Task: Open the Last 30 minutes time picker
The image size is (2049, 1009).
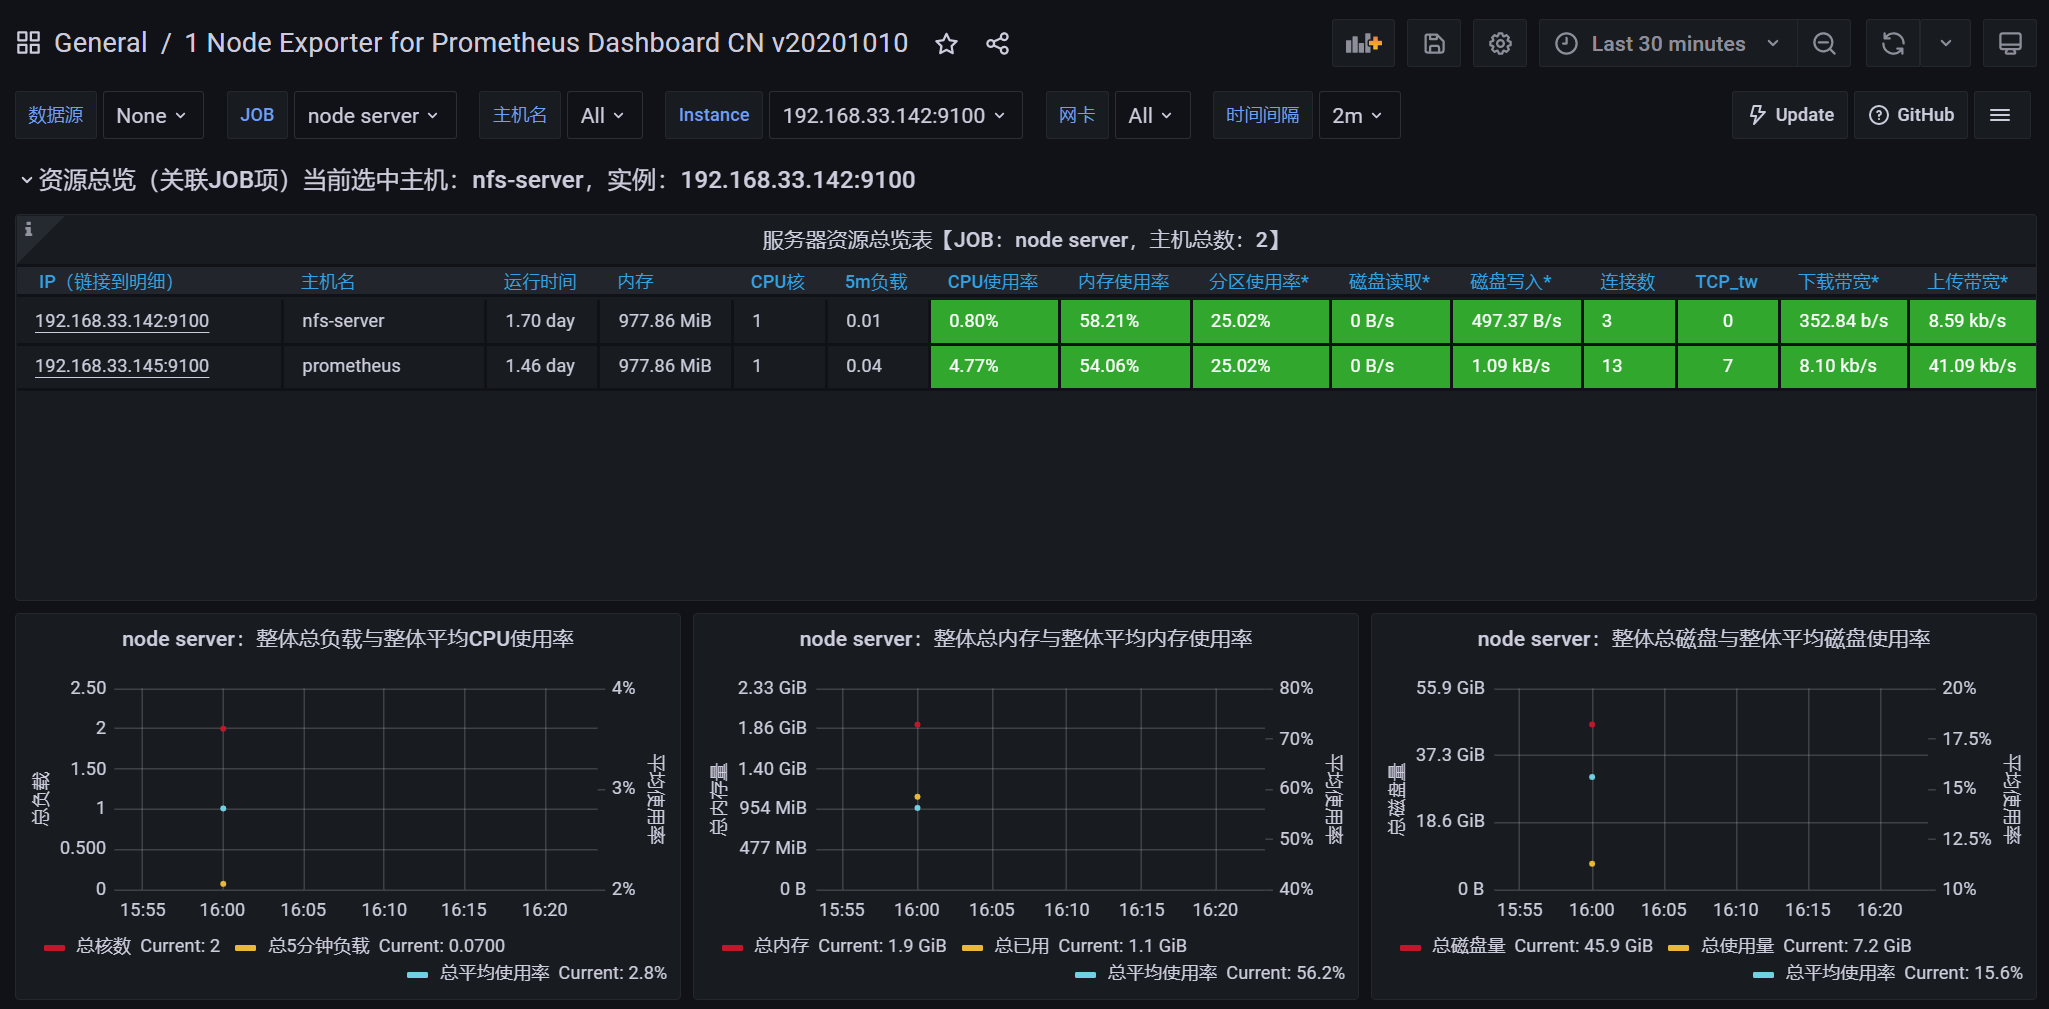Action: click(x=1665, y=43)
